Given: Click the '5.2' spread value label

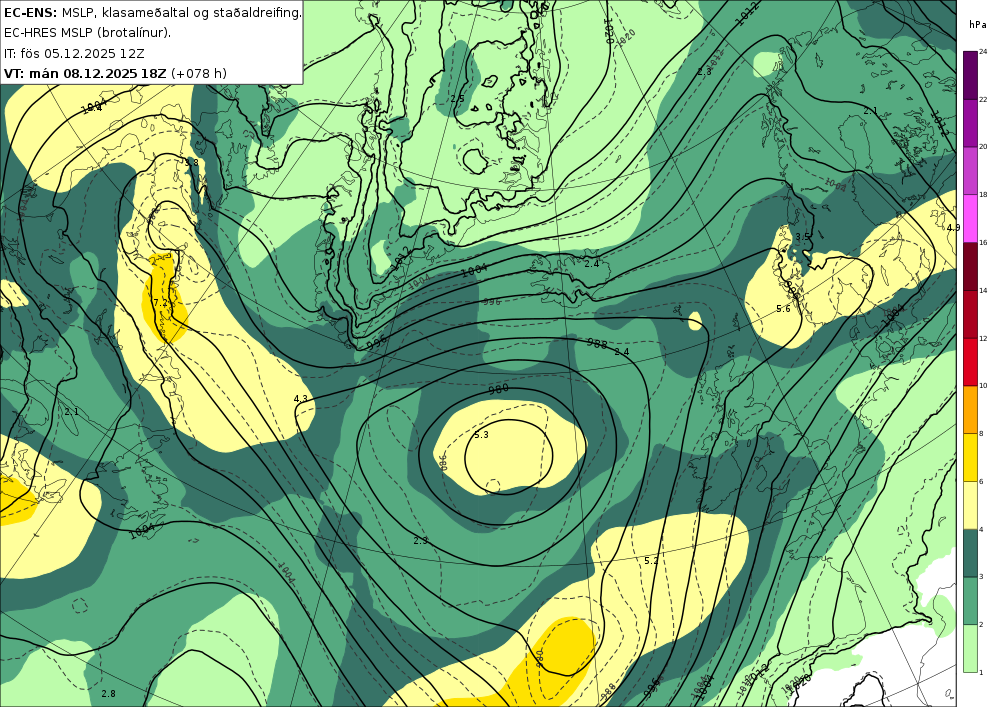Looking at the screenshot, I should point(651,561).
